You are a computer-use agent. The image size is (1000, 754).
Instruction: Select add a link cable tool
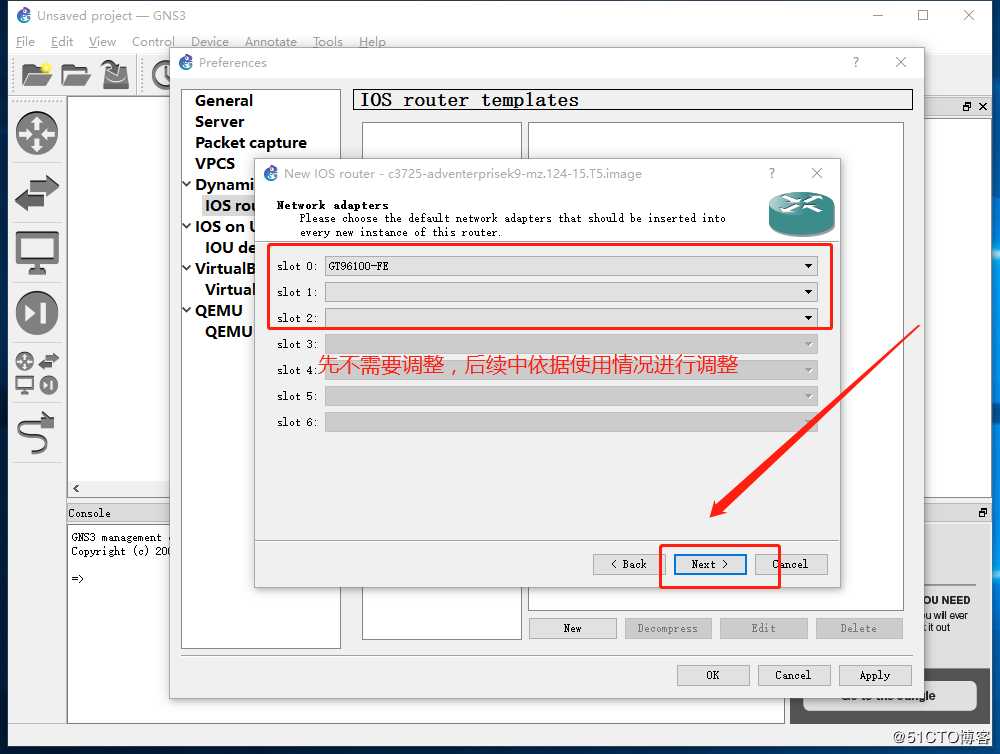click(x=36, y=432)
